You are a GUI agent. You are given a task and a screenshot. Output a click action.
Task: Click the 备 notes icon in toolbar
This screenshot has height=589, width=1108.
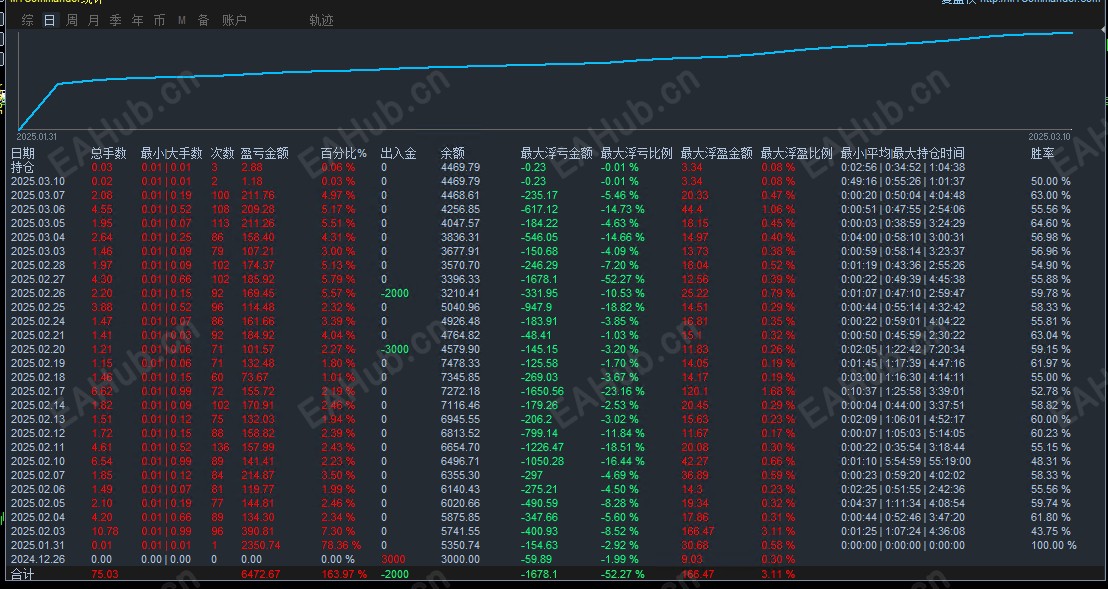201,19
